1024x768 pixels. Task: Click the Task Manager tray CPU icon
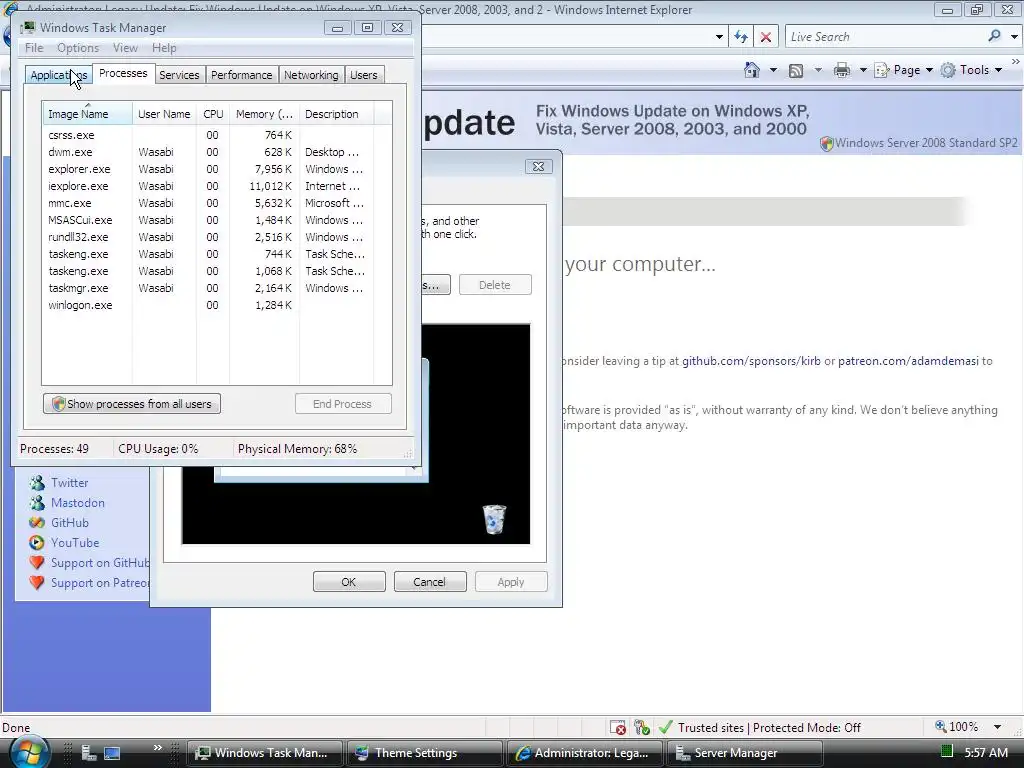tap(946, 751)
